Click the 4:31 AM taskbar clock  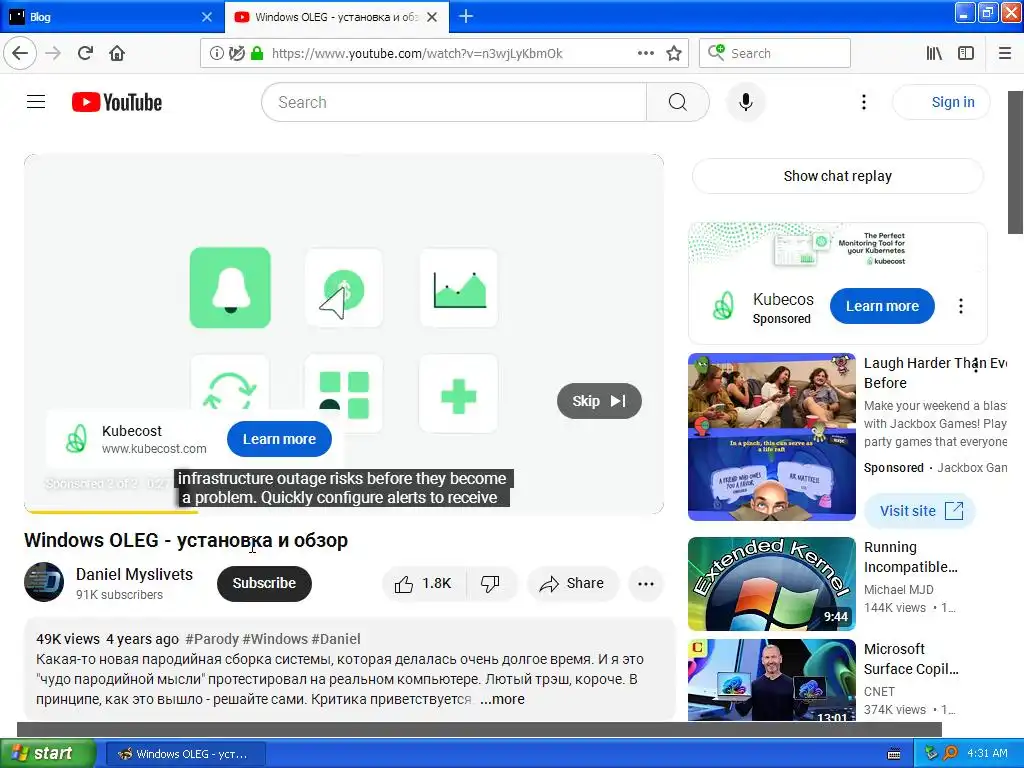pyautogui.click(x=987, y=753)
